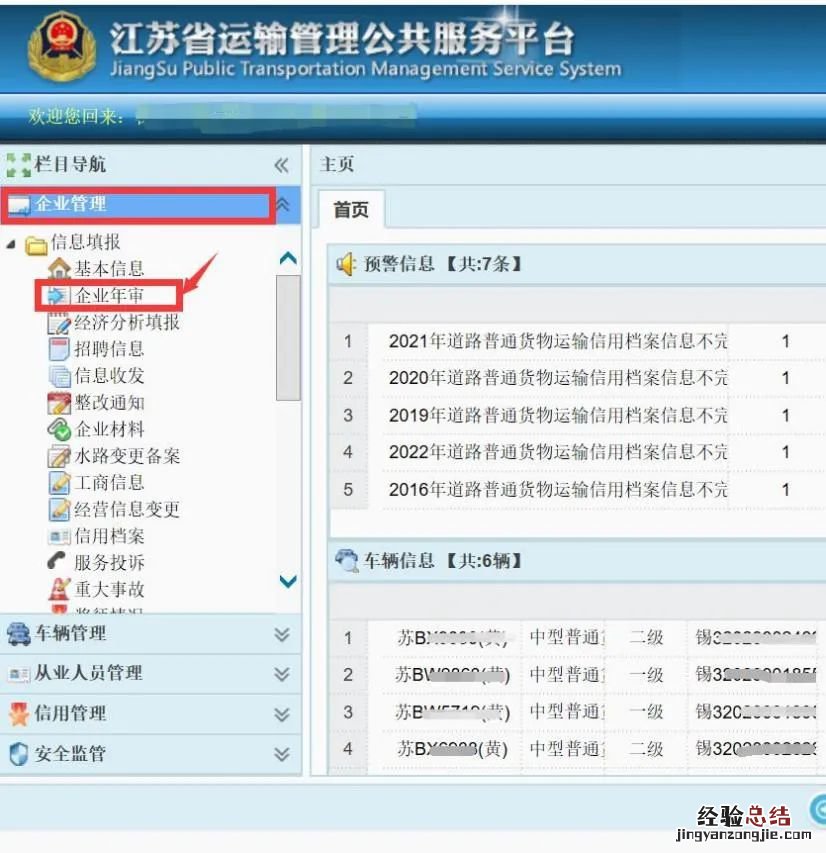This screenshot has height=853, width=826.
Task: Click the 企业材料 paperclip icon
Action: click(x=59, y=430)
